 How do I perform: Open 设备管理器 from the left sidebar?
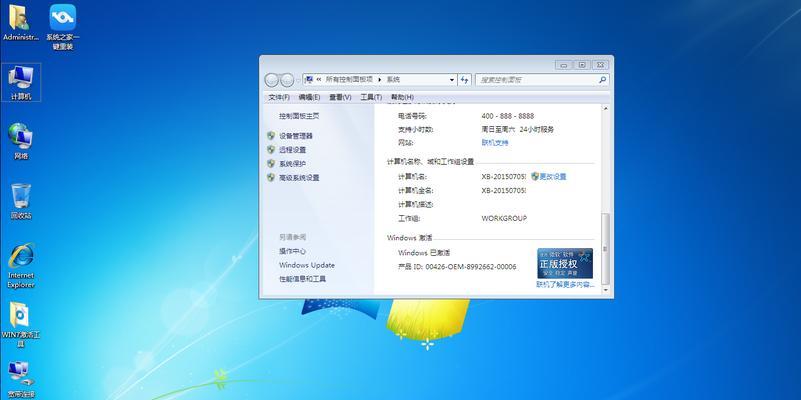(296, 135)
